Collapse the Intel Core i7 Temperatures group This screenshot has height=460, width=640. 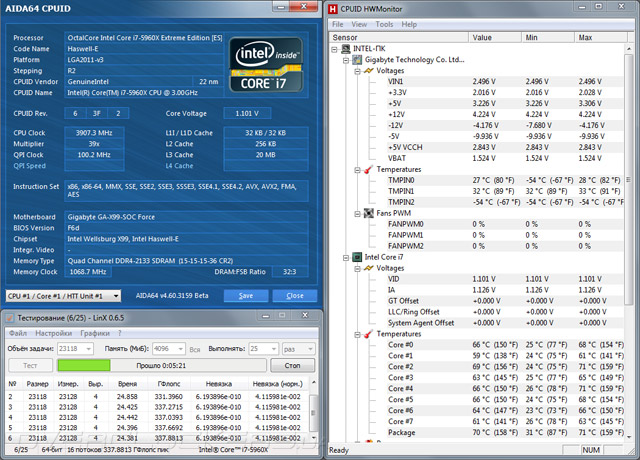pos(357,334)
